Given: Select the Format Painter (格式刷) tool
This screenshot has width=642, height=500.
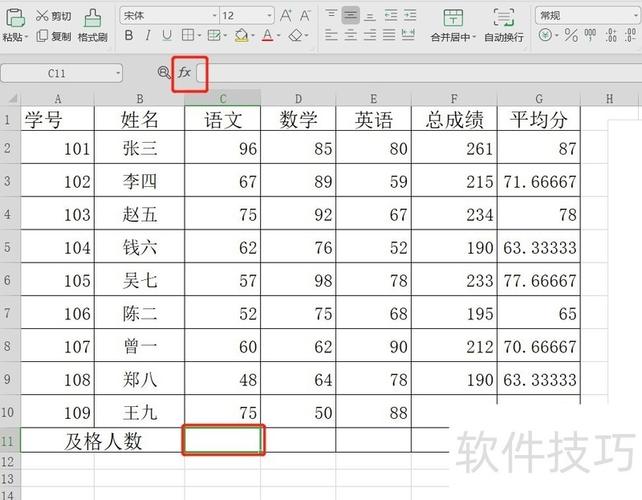Looking at the screenshot, I should pos(93,26).
